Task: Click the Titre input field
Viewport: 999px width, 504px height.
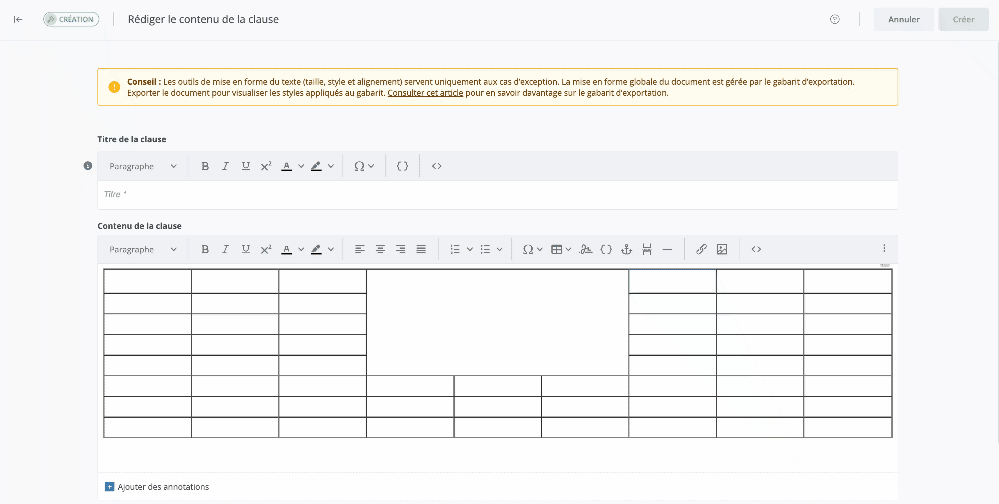Action: 497,194
